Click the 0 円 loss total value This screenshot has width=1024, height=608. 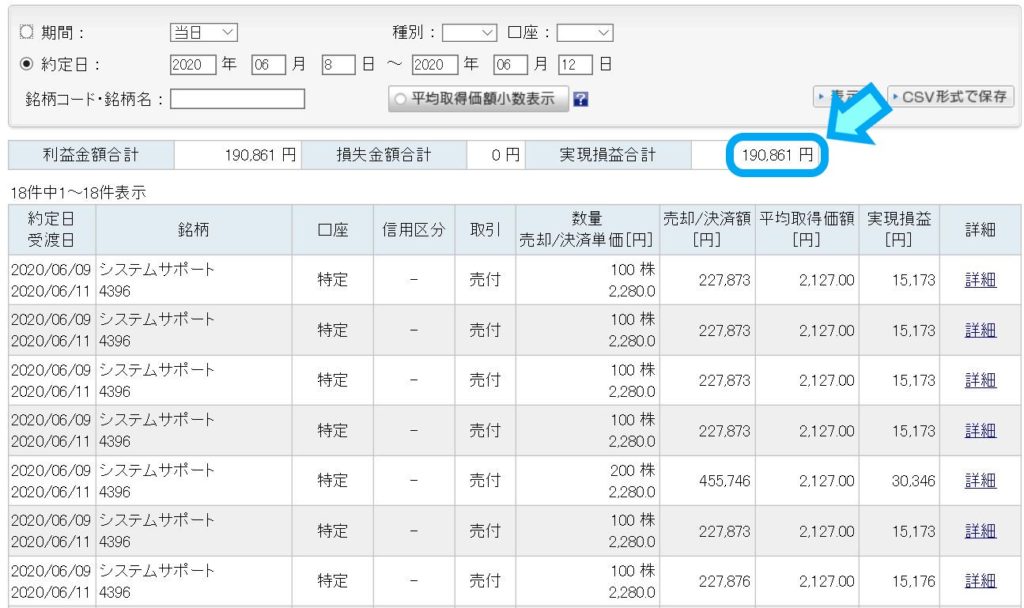[x=505, y=155]
